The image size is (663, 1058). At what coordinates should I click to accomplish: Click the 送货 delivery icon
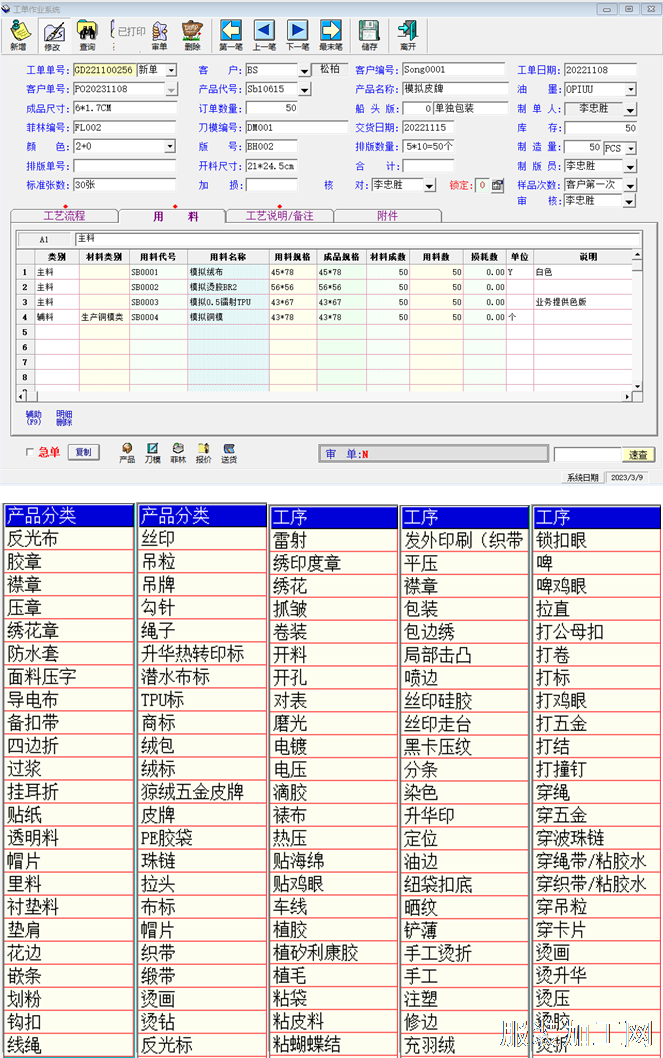pyautogui.click(x=229, y=453)
